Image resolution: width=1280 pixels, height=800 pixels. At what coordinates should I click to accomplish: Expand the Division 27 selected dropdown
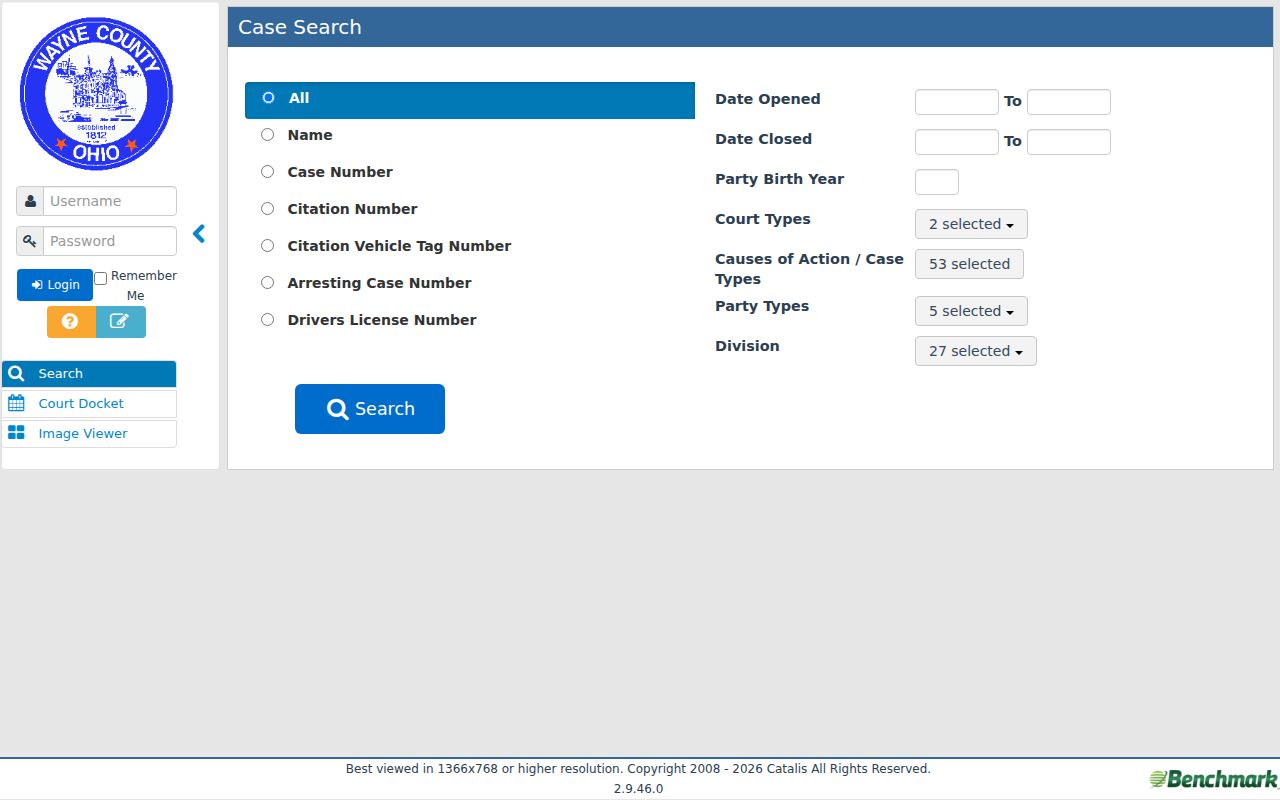pos(975,351)
